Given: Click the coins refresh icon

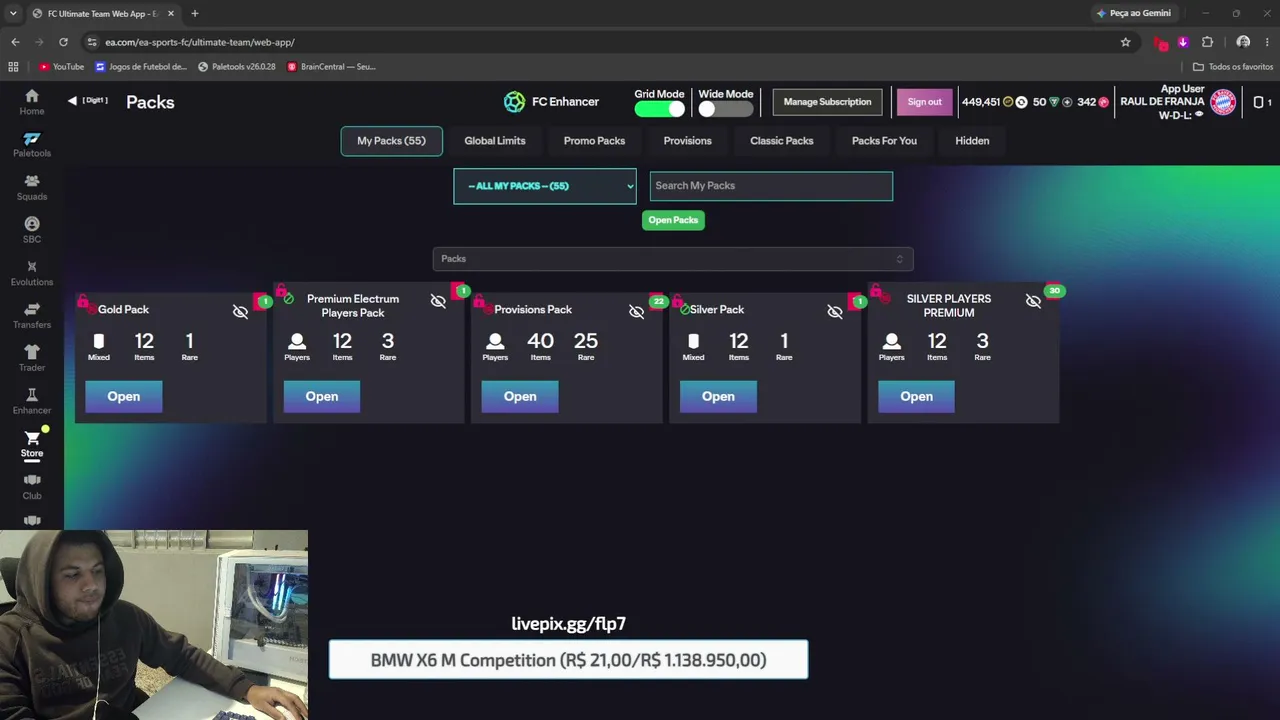Looking at the screenshot, I should (1021, 102).
